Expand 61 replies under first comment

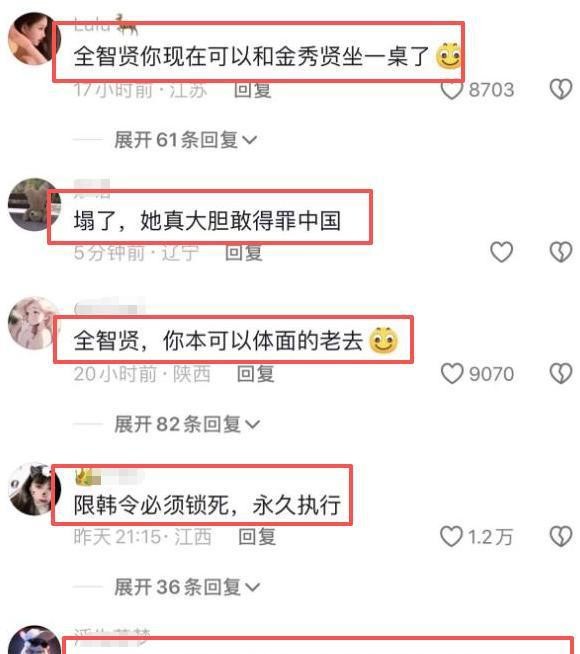coord(186,140)
